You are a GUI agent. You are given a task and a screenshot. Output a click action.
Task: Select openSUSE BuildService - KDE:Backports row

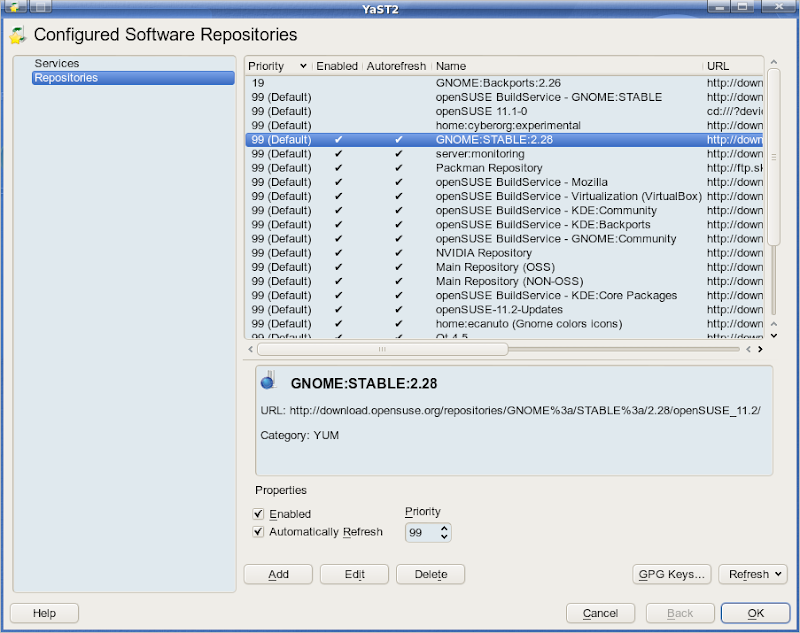click(x=504, y=224)
